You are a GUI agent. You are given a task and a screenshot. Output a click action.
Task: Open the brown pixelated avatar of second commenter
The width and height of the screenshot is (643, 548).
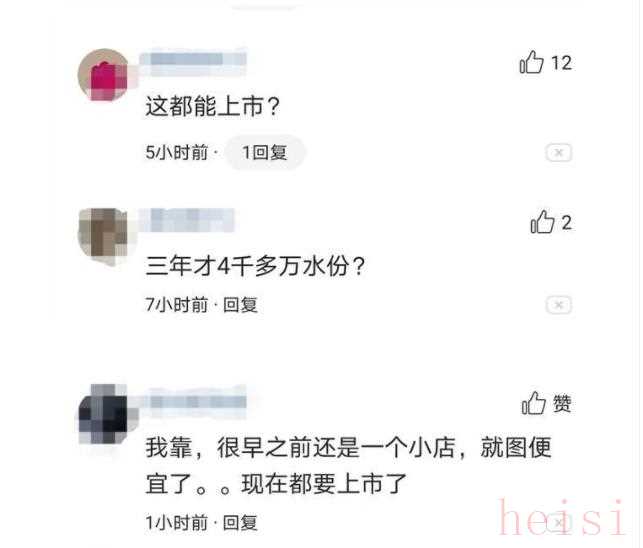[103, 236]
